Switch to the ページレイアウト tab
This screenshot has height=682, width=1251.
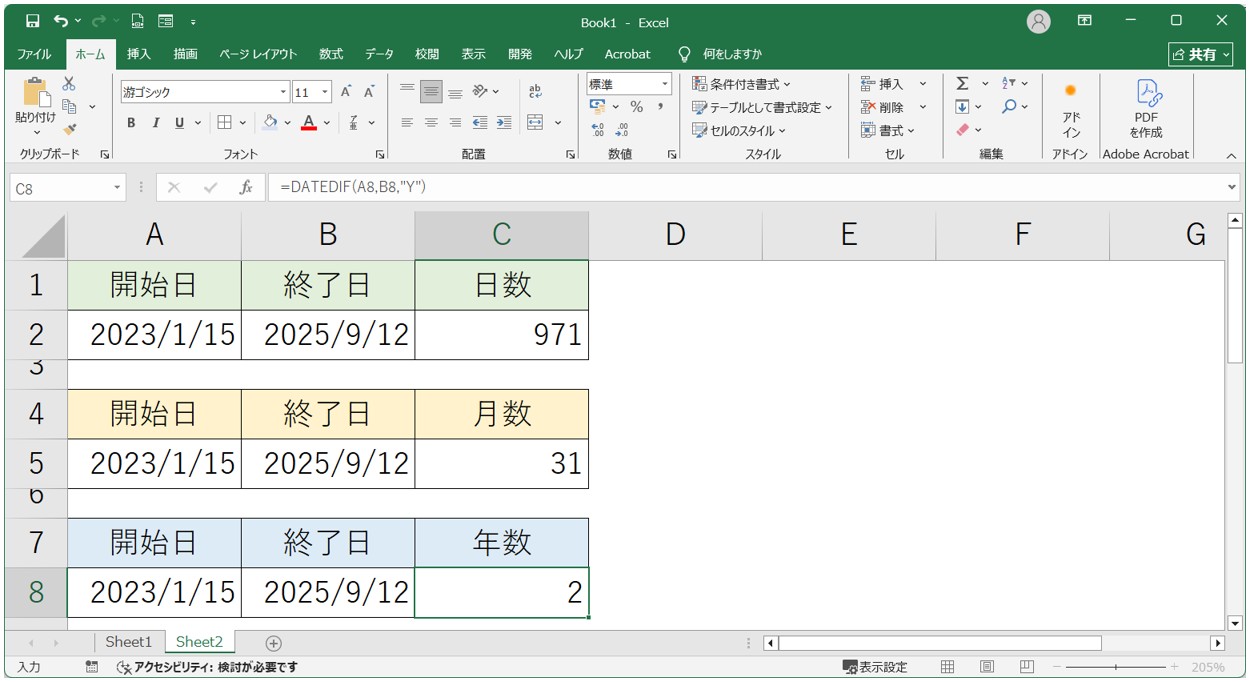258,54
